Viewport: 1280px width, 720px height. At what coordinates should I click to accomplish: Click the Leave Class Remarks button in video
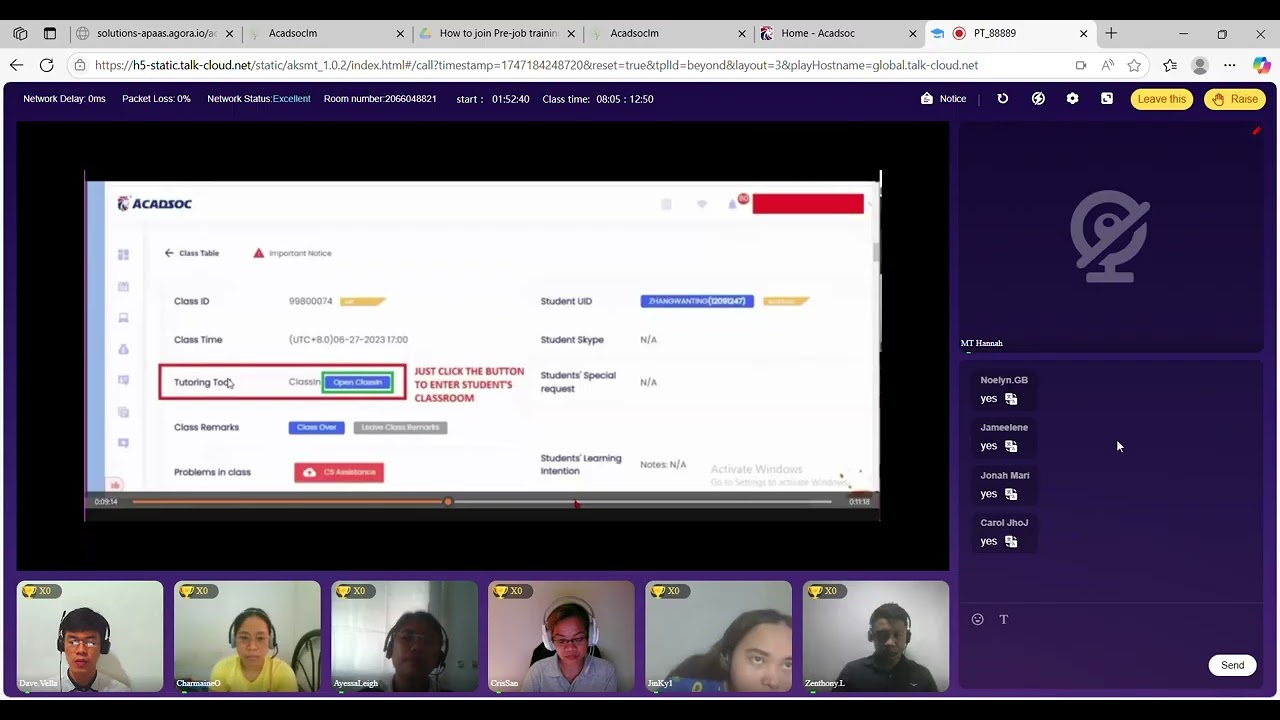pyautogui.click(x=400, y=427)
